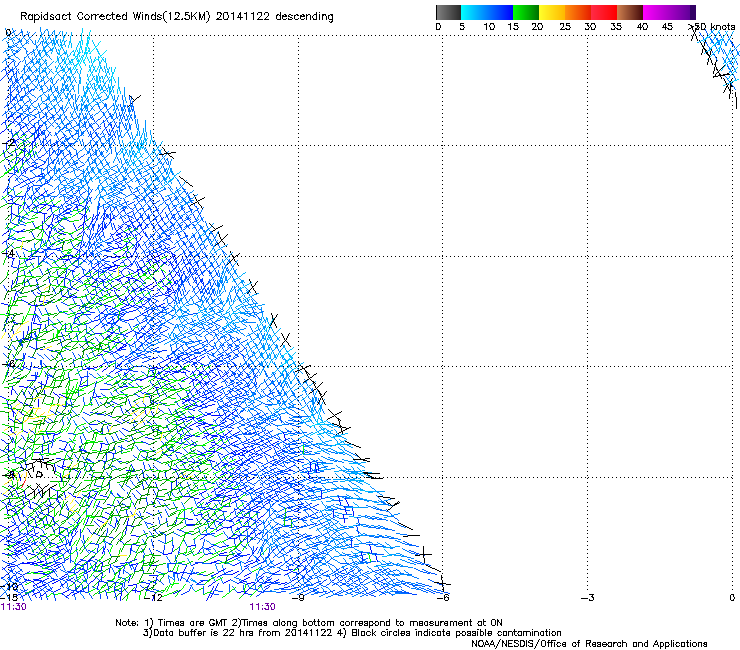Click the "-10" latitude label on left axis
Screen dimensions: 740x650
click(9, 587)
